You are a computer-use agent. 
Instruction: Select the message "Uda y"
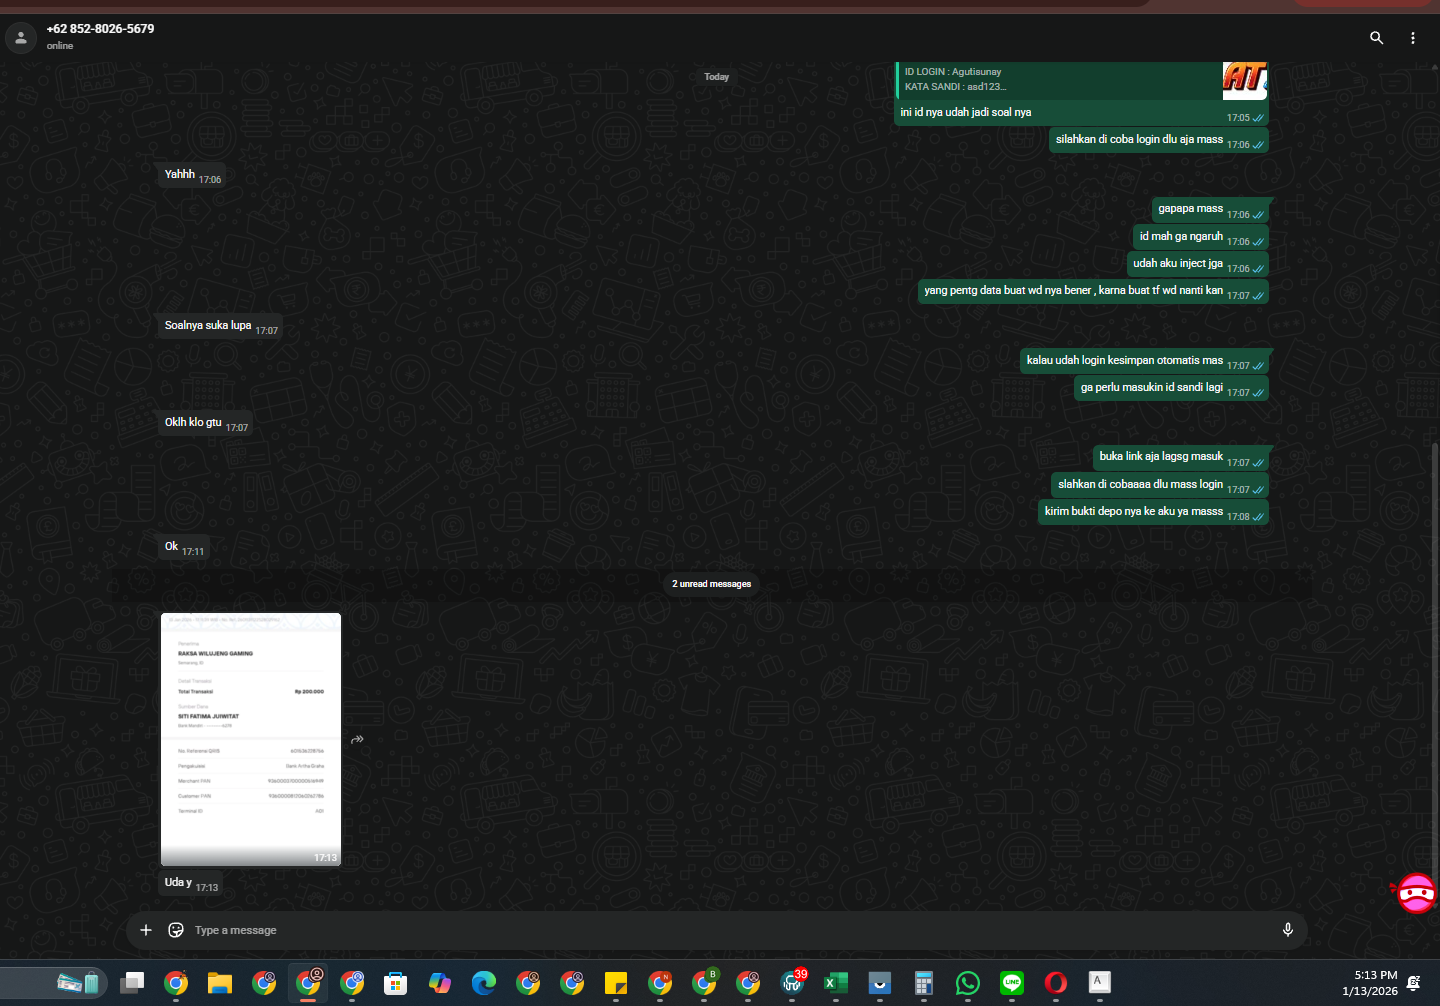[191, 883]
